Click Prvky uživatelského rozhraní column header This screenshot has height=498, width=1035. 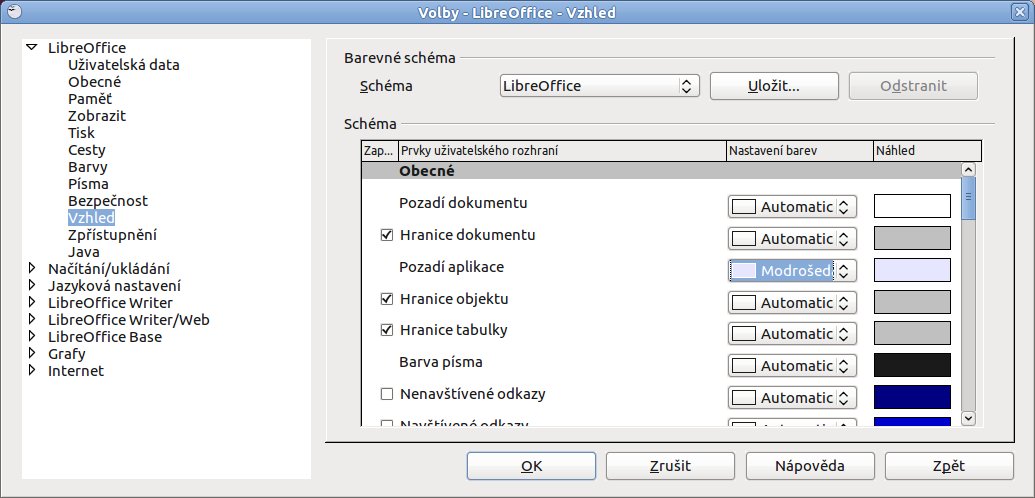pyautogui.click(x=562, y=151)
